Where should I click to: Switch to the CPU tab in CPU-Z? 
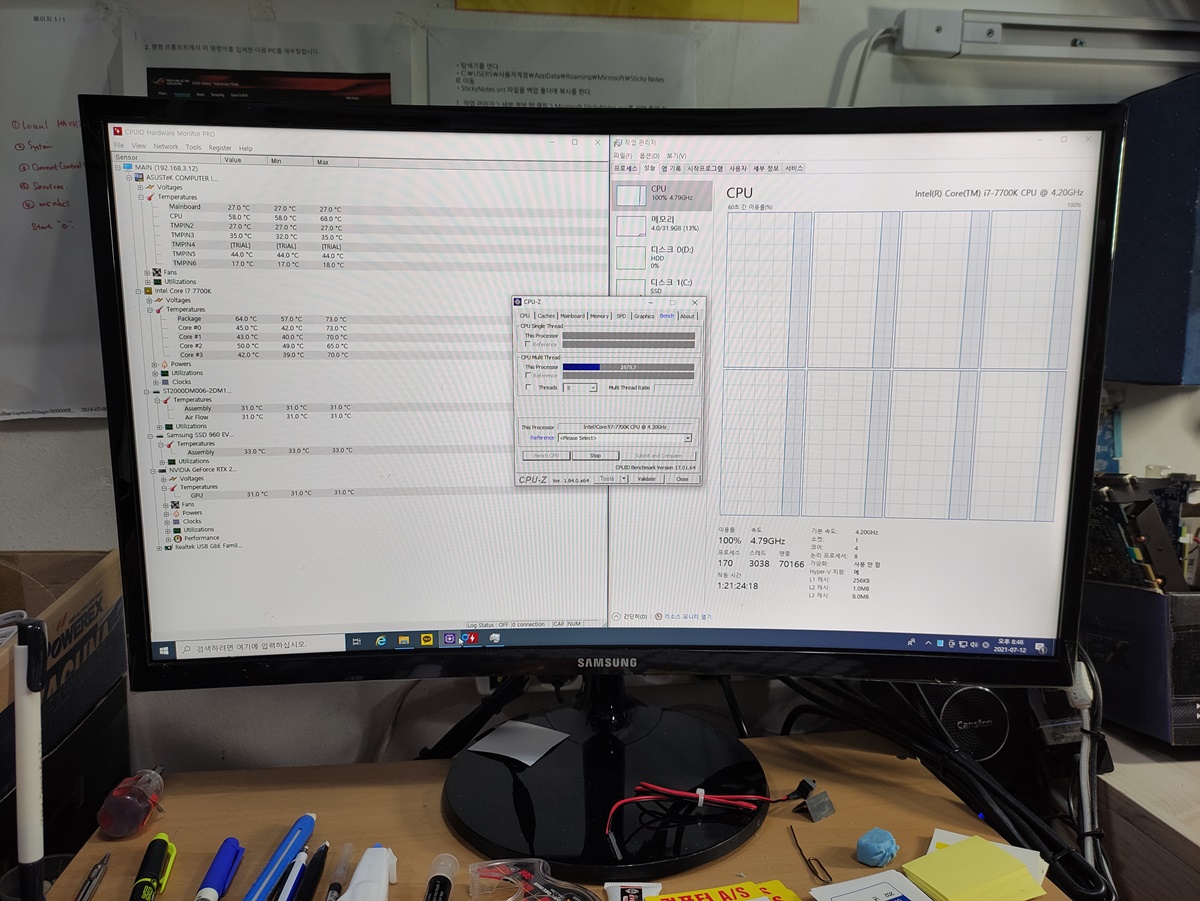coord(525,316)
